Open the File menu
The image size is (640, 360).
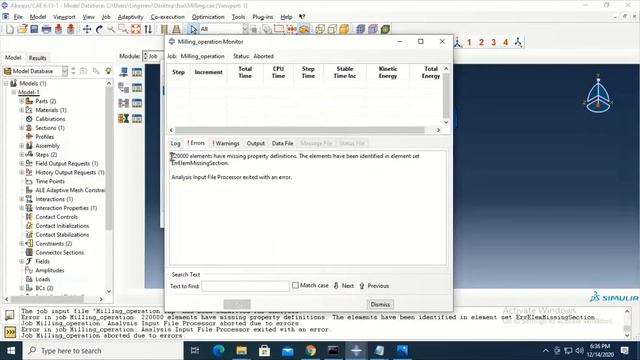[18, 17]
